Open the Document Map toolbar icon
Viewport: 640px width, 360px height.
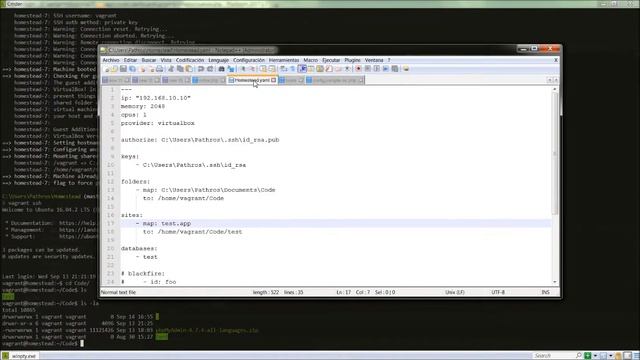click(x=320, y=69)
